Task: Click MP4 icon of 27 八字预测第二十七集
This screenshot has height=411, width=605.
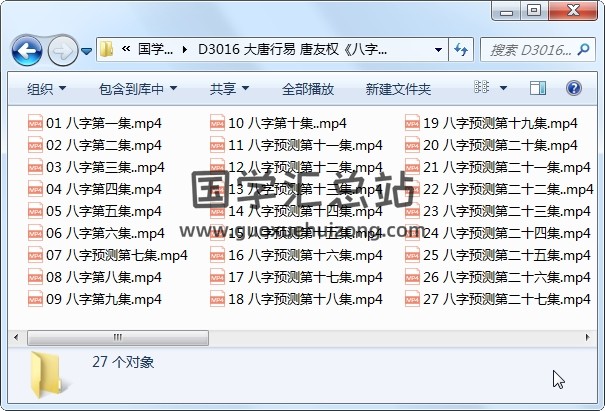Action: click(x=412, y=299)
